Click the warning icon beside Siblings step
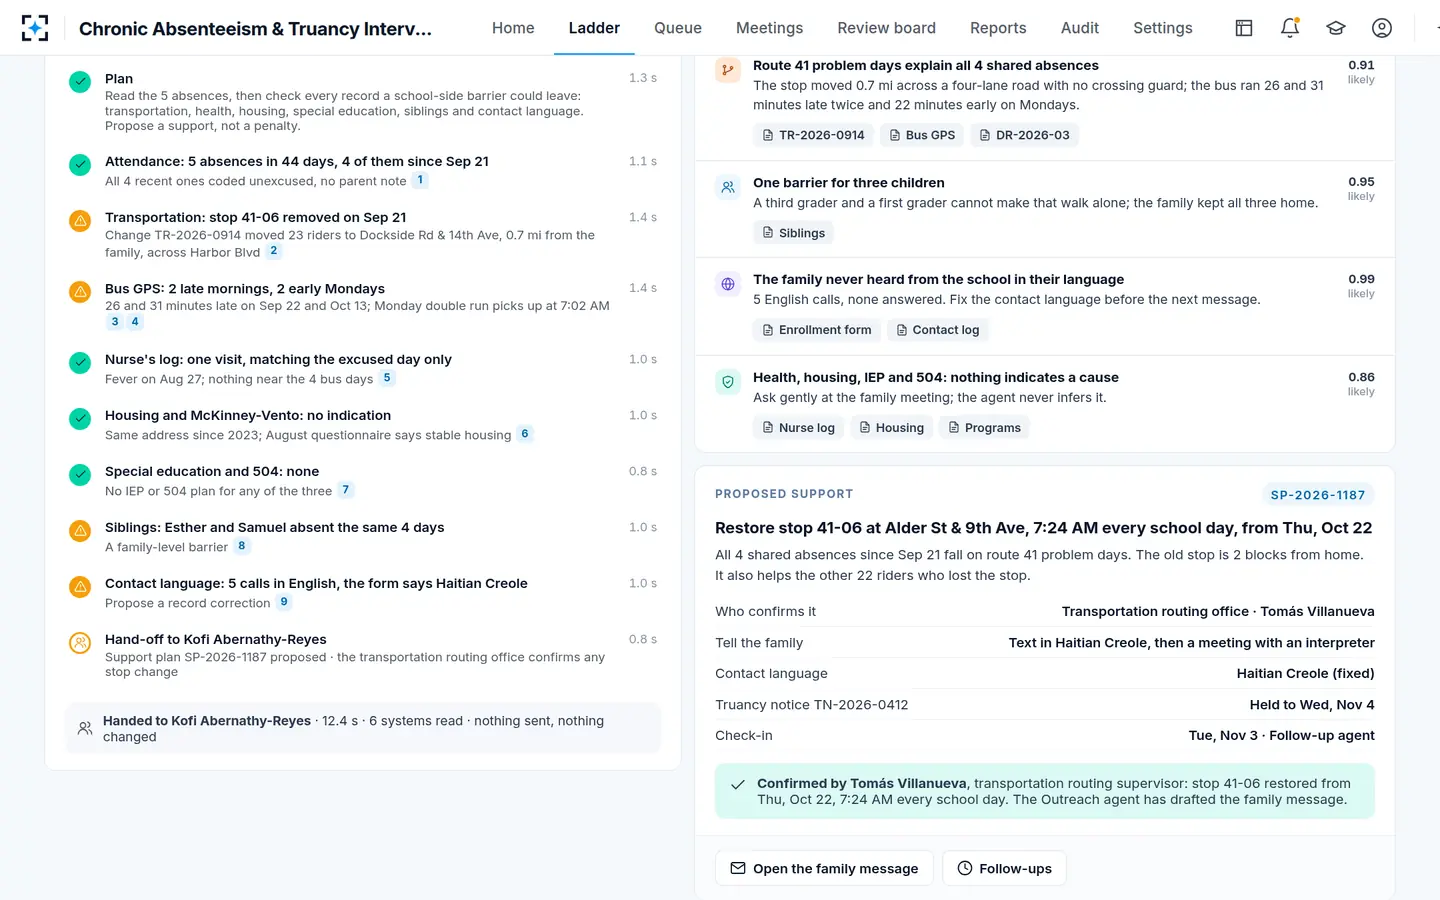1440x900 pixels. (80, 530)
